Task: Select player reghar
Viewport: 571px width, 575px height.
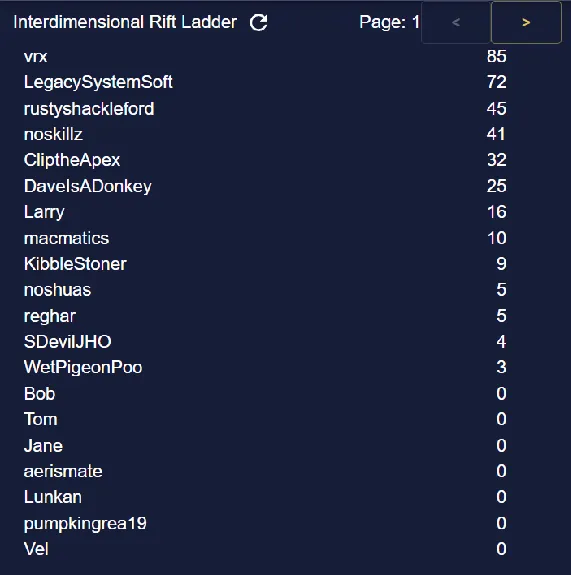Action: [50, 316]
